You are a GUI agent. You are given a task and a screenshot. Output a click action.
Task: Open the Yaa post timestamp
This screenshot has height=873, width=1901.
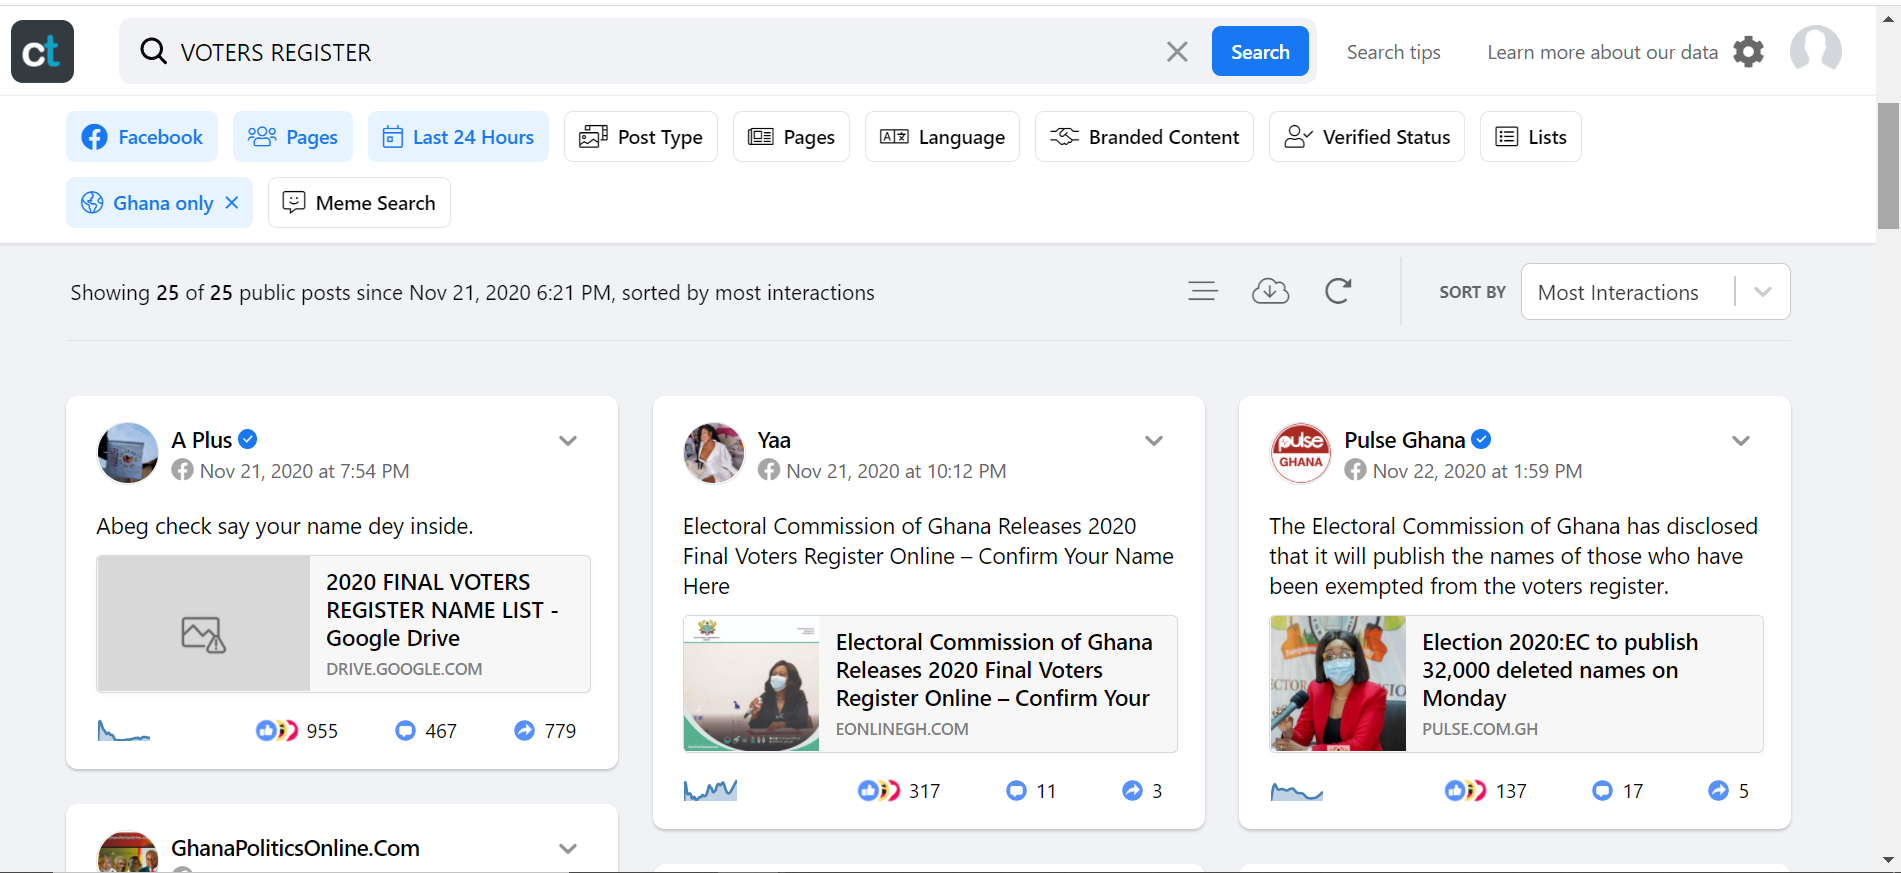[896, 471]
